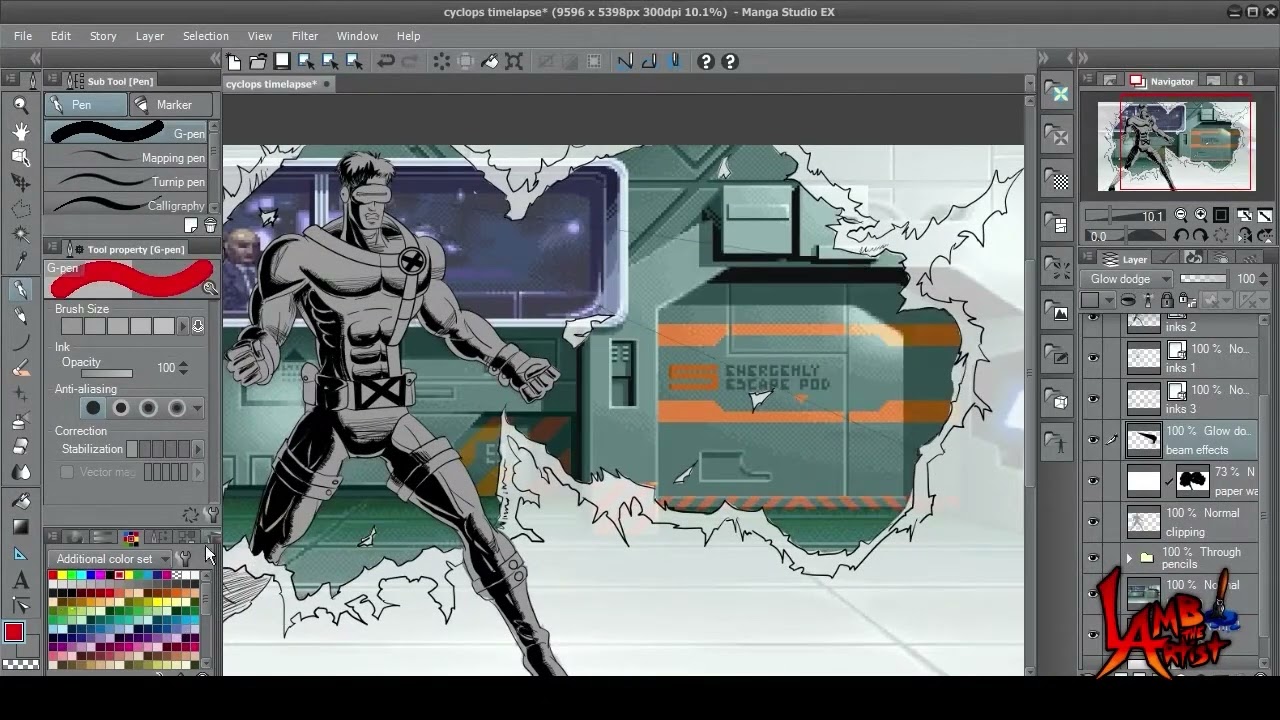Open the anti-aliasing dropdown arrow

(197, 408)
